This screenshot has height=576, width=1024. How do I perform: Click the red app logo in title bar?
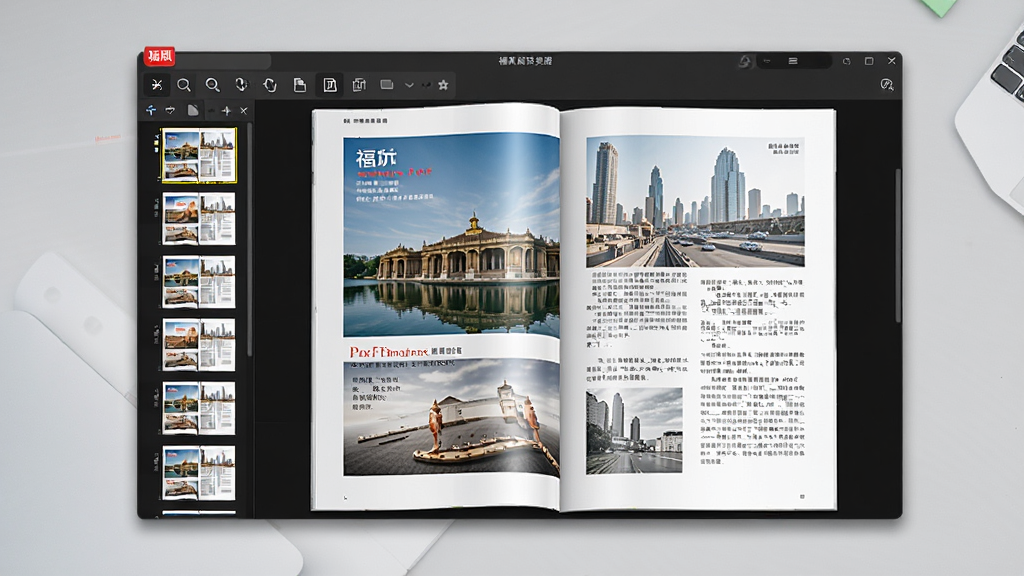pyautogui.click(x=160, y=56)
